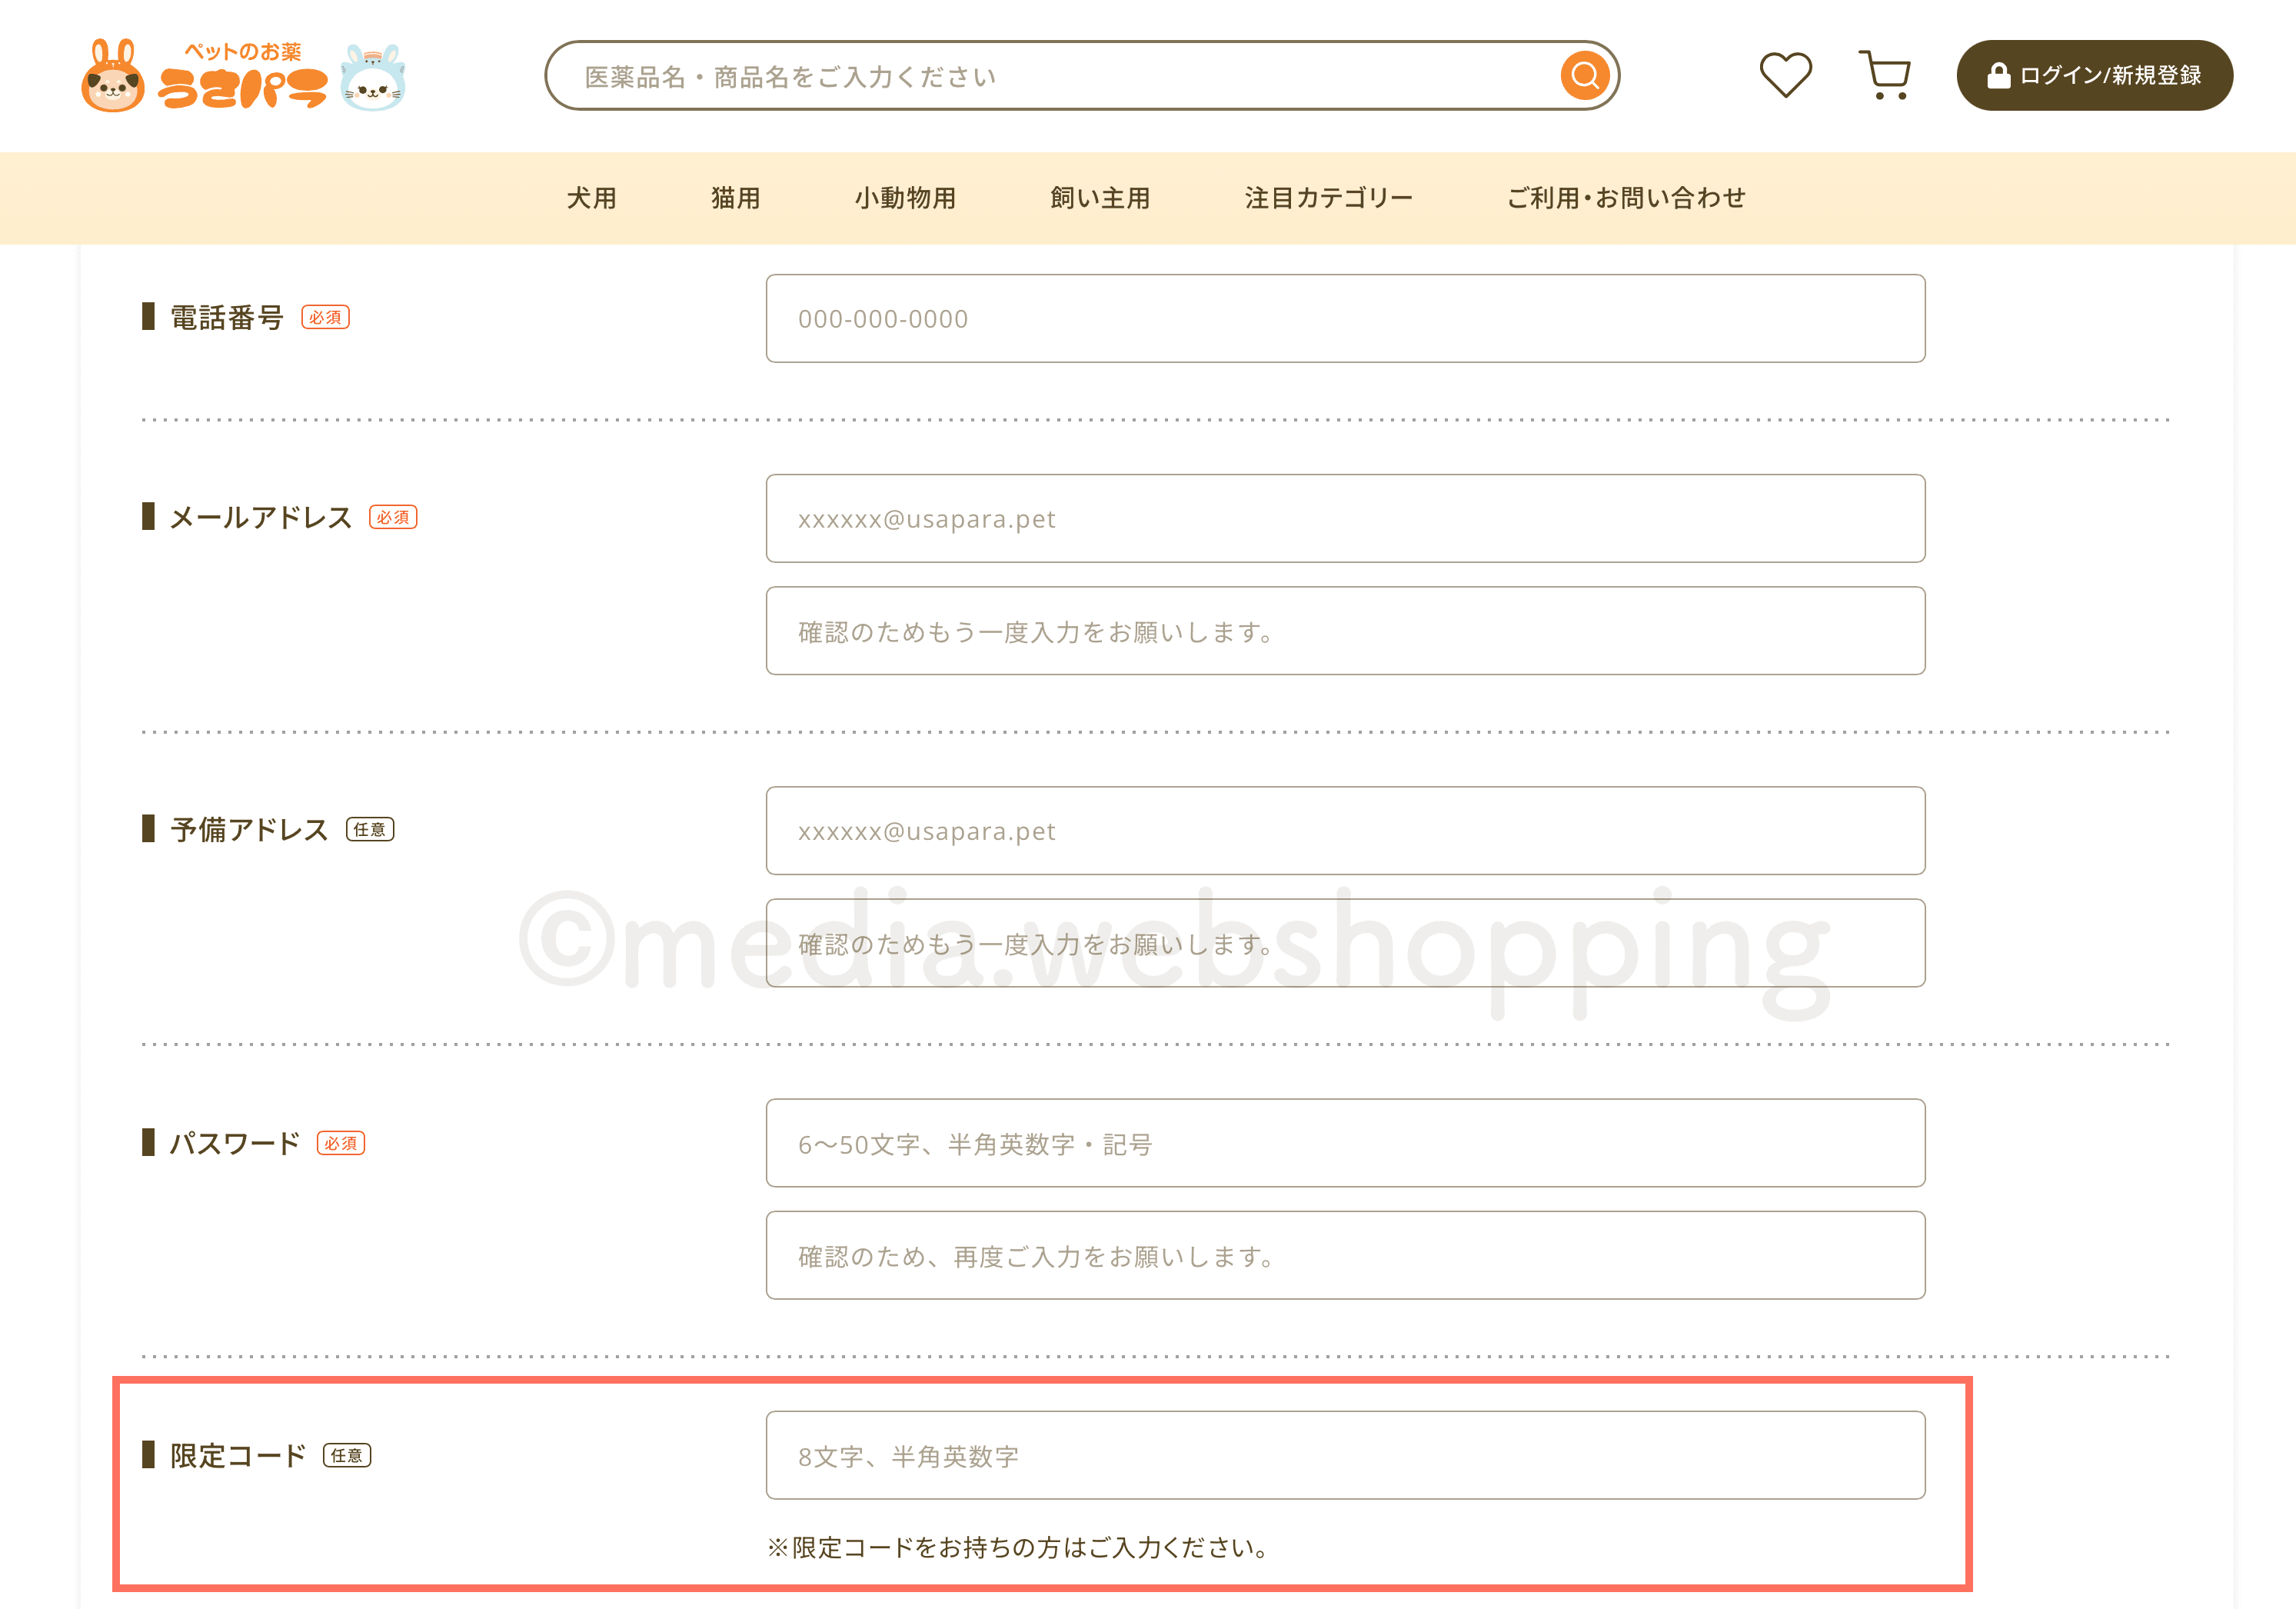Image resolution: width=2296 pixels, height=1609 pixels.
Task: Click the パスワード input field
Action: [1345, 1143]
